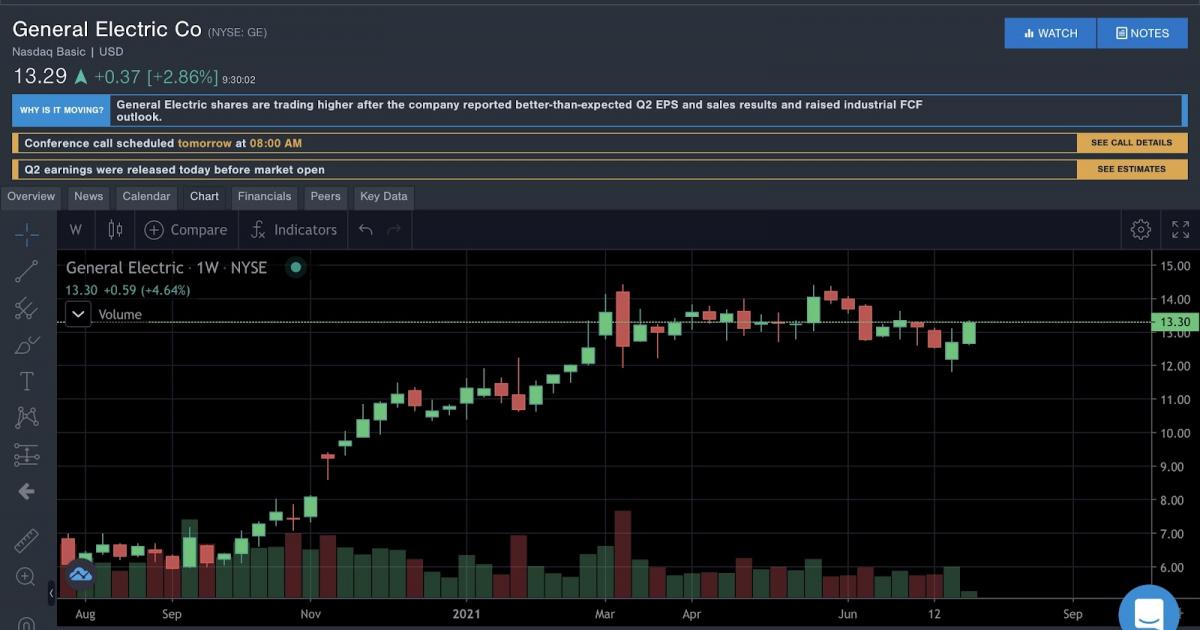Image resolution: width=1200 pixels, height=630 pixels.
Task: Click the undo arrow
Action: (366, 230)
